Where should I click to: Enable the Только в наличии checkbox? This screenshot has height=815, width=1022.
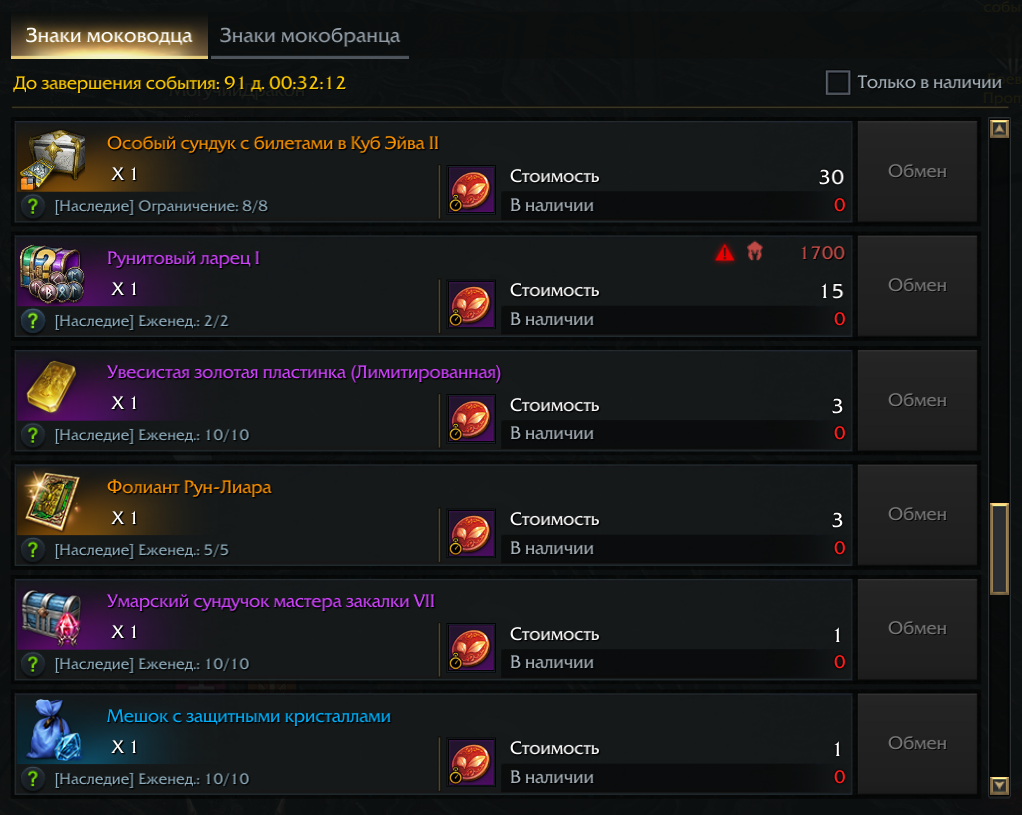coord(838,83)
